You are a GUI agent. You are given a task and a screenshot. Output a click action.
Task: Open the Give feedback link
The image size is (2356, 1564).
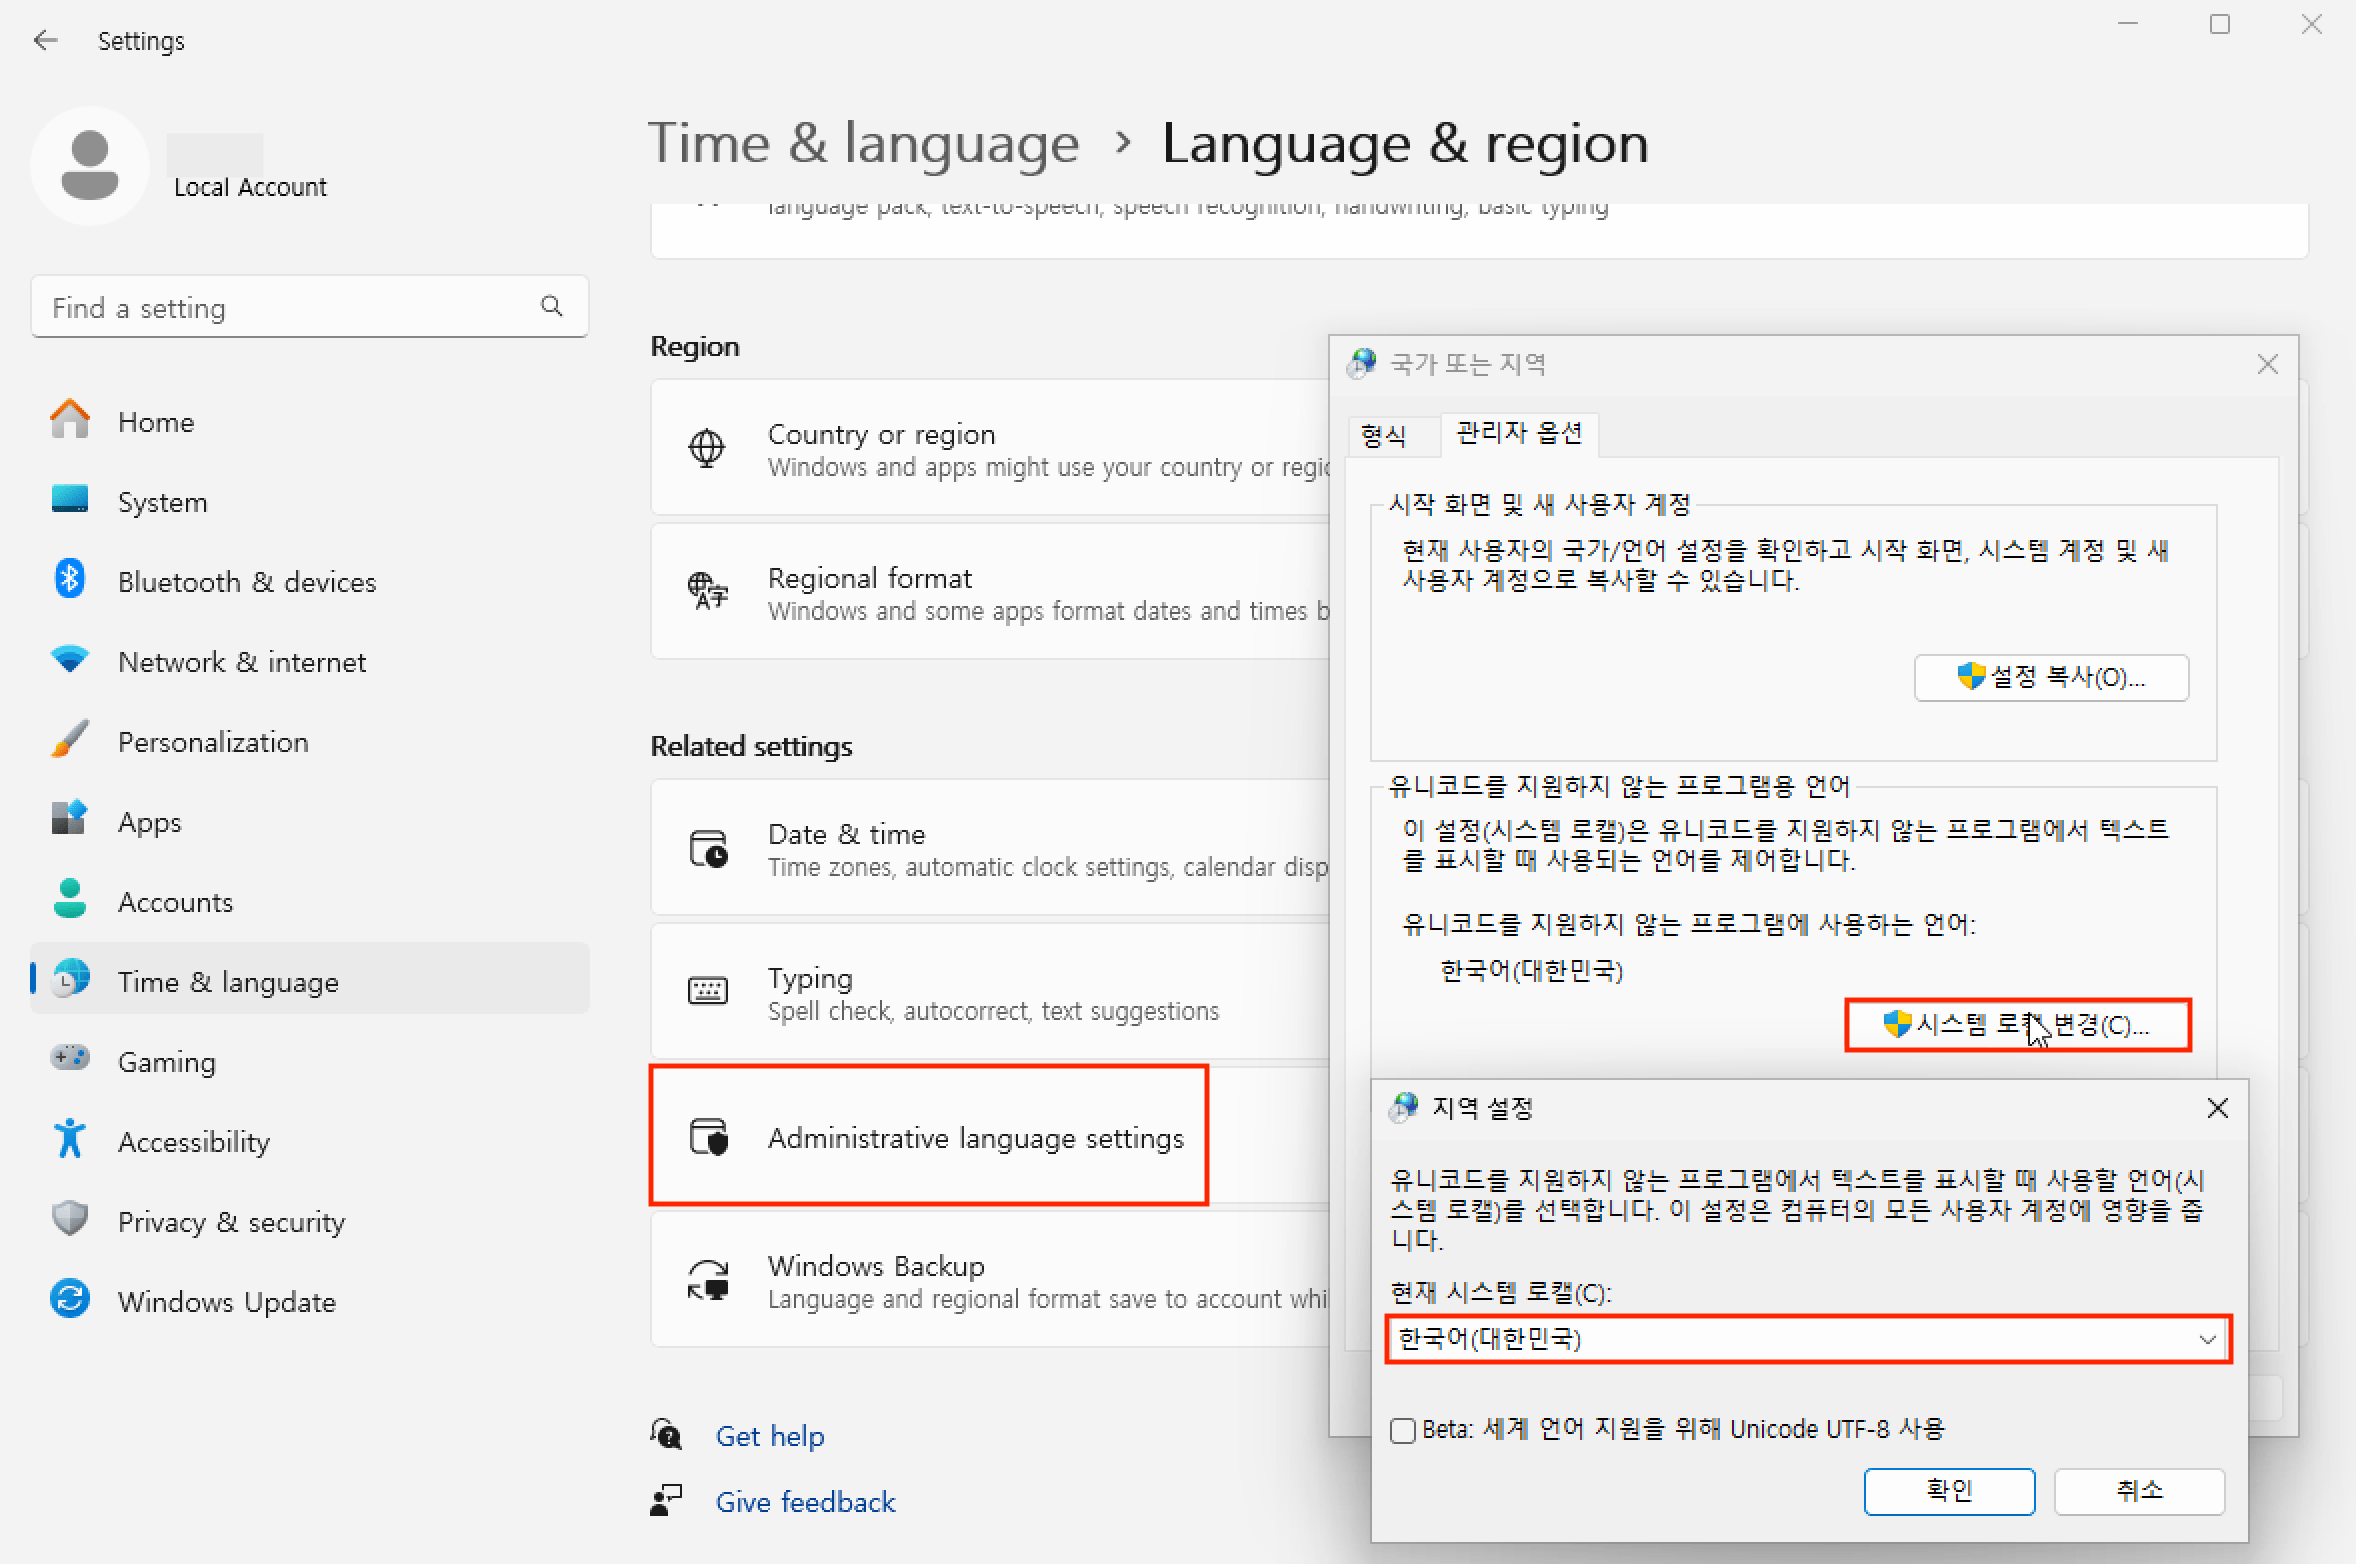(805, 1502)
